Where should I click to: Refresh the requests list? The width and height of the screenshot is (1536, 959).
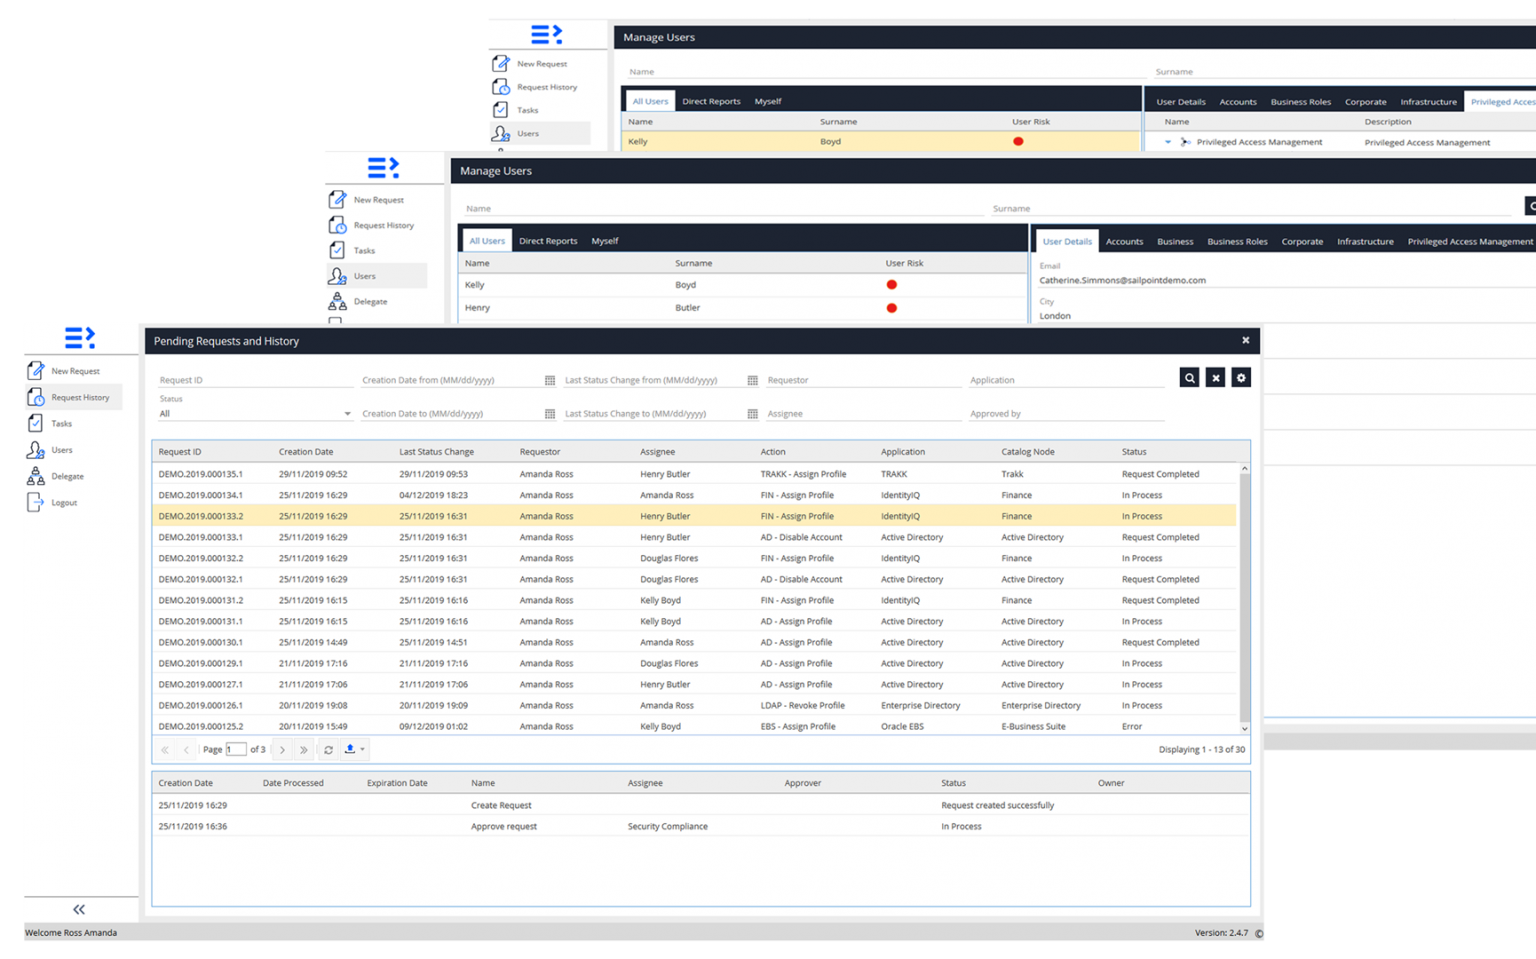(328, 749)
